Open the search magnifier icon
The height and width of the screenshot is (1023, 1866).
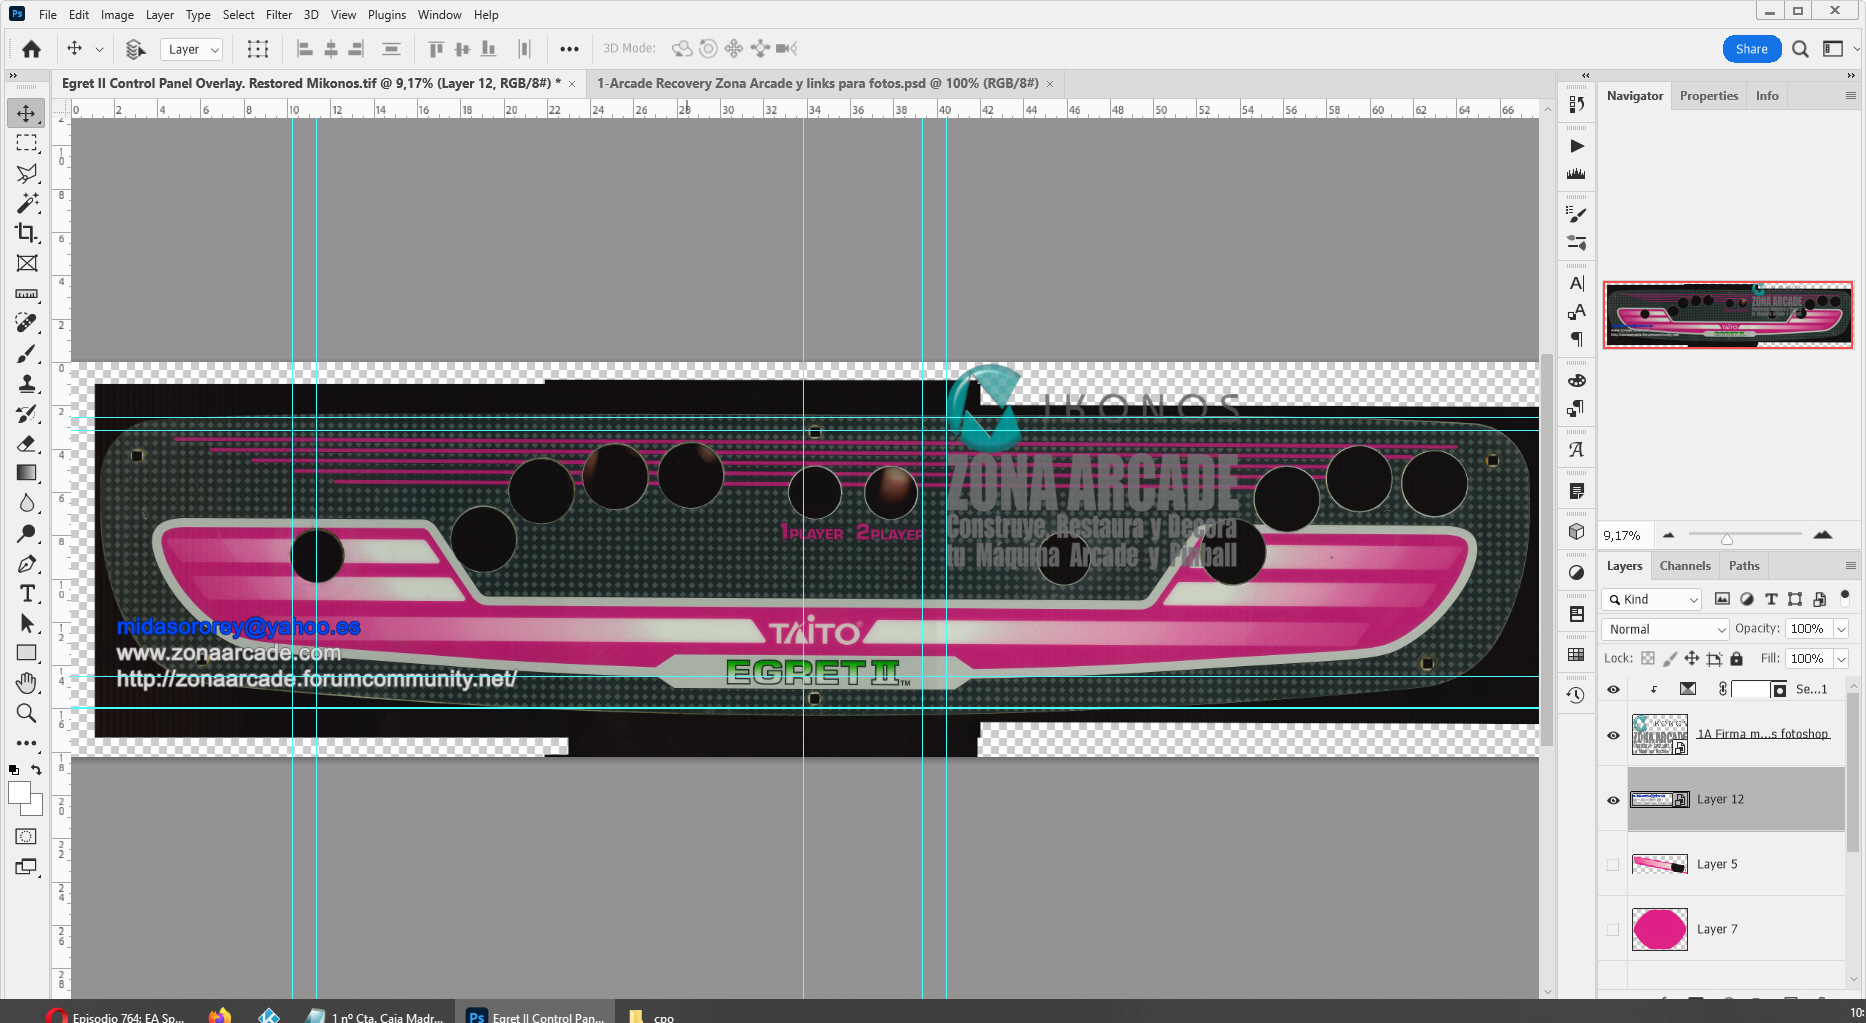1800,49
